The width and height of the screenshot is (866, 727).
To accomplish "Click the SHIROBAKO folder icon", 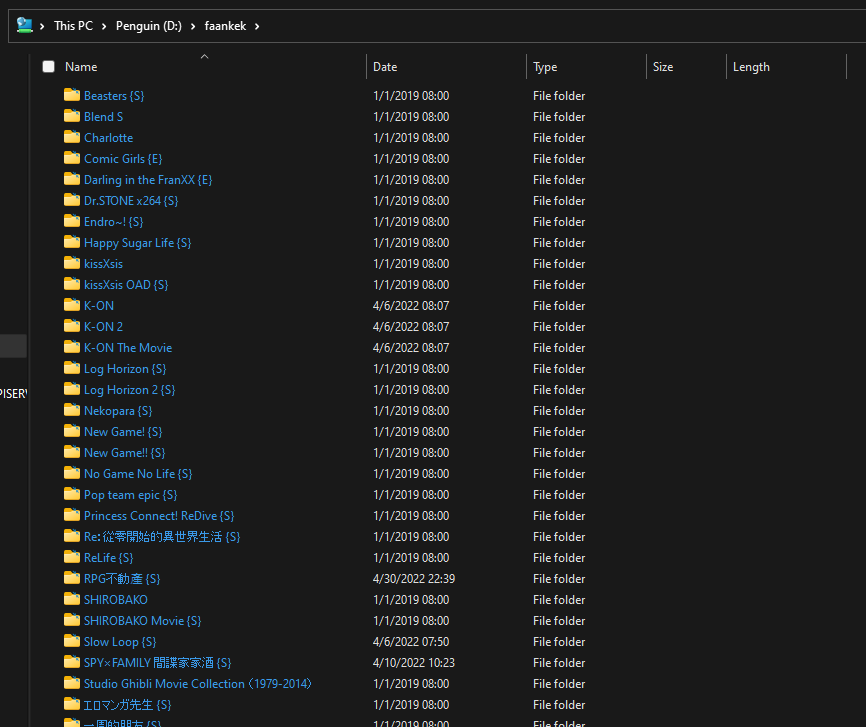I will [x=72, y=599].
